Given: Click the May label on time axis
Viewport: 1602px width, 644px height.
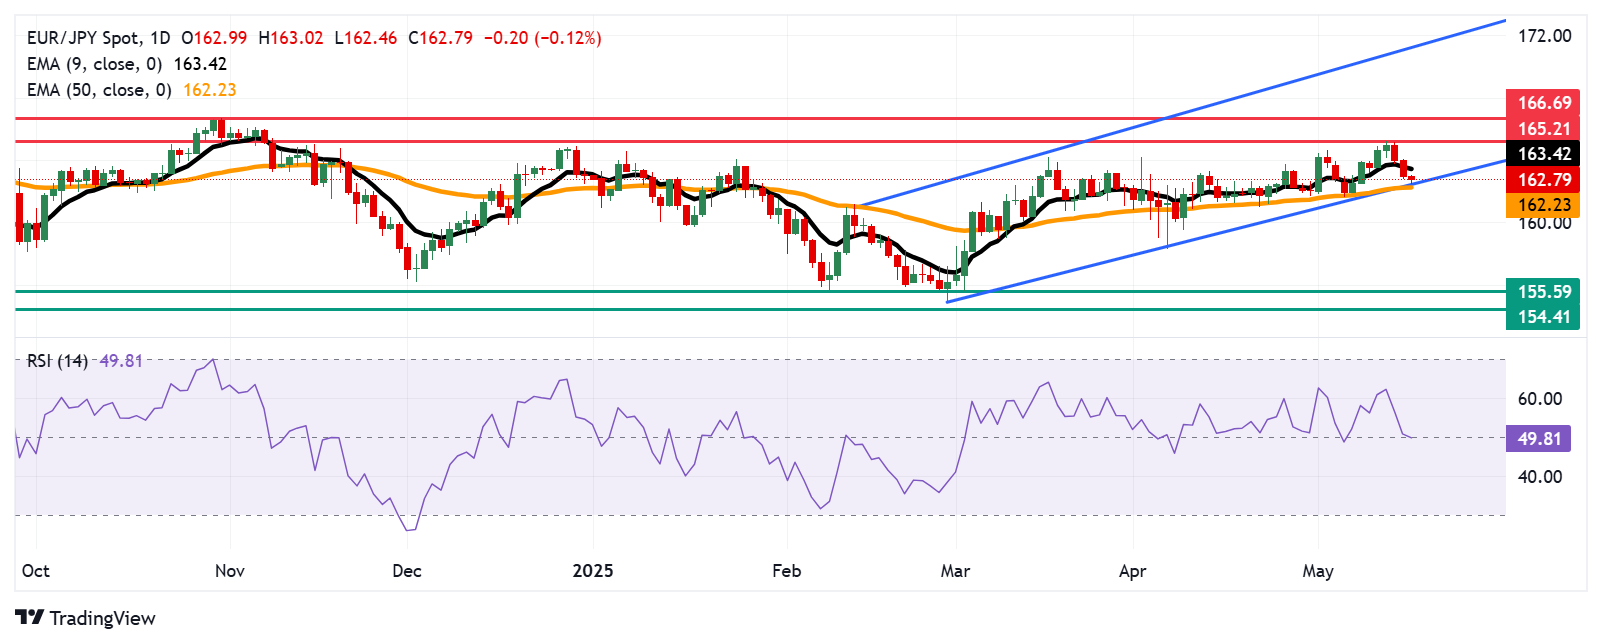Looking at the screenshot, I should [1318, 571].
